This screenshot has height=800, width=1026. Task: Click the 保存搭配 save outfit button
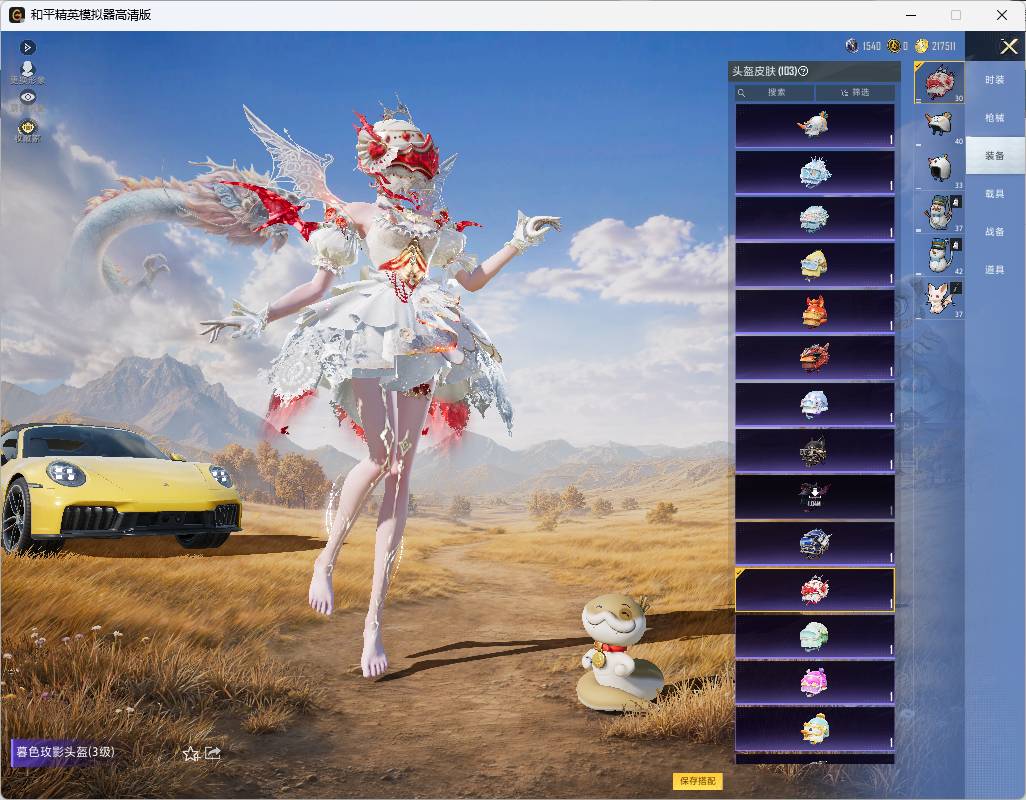tap(698, 780)
